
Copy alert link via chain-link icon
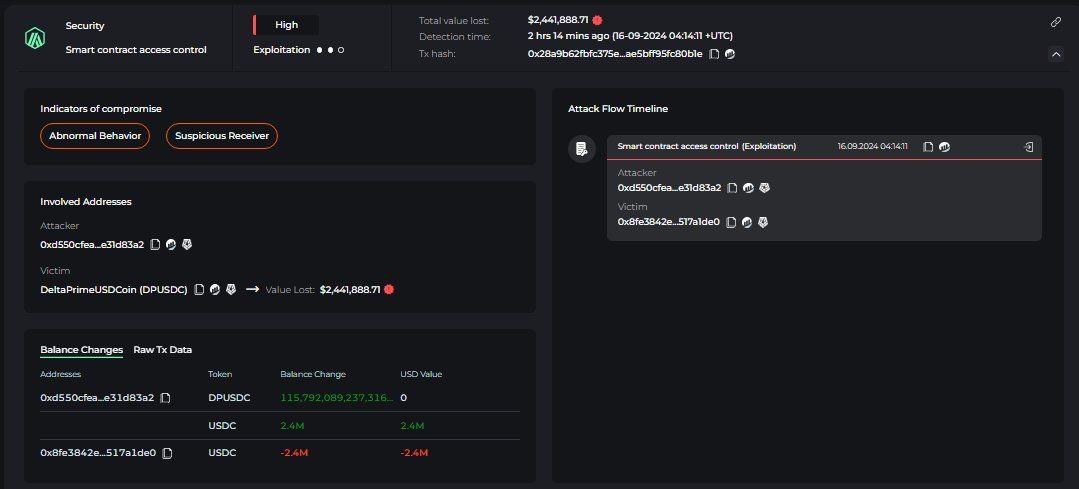[1056, 22]
